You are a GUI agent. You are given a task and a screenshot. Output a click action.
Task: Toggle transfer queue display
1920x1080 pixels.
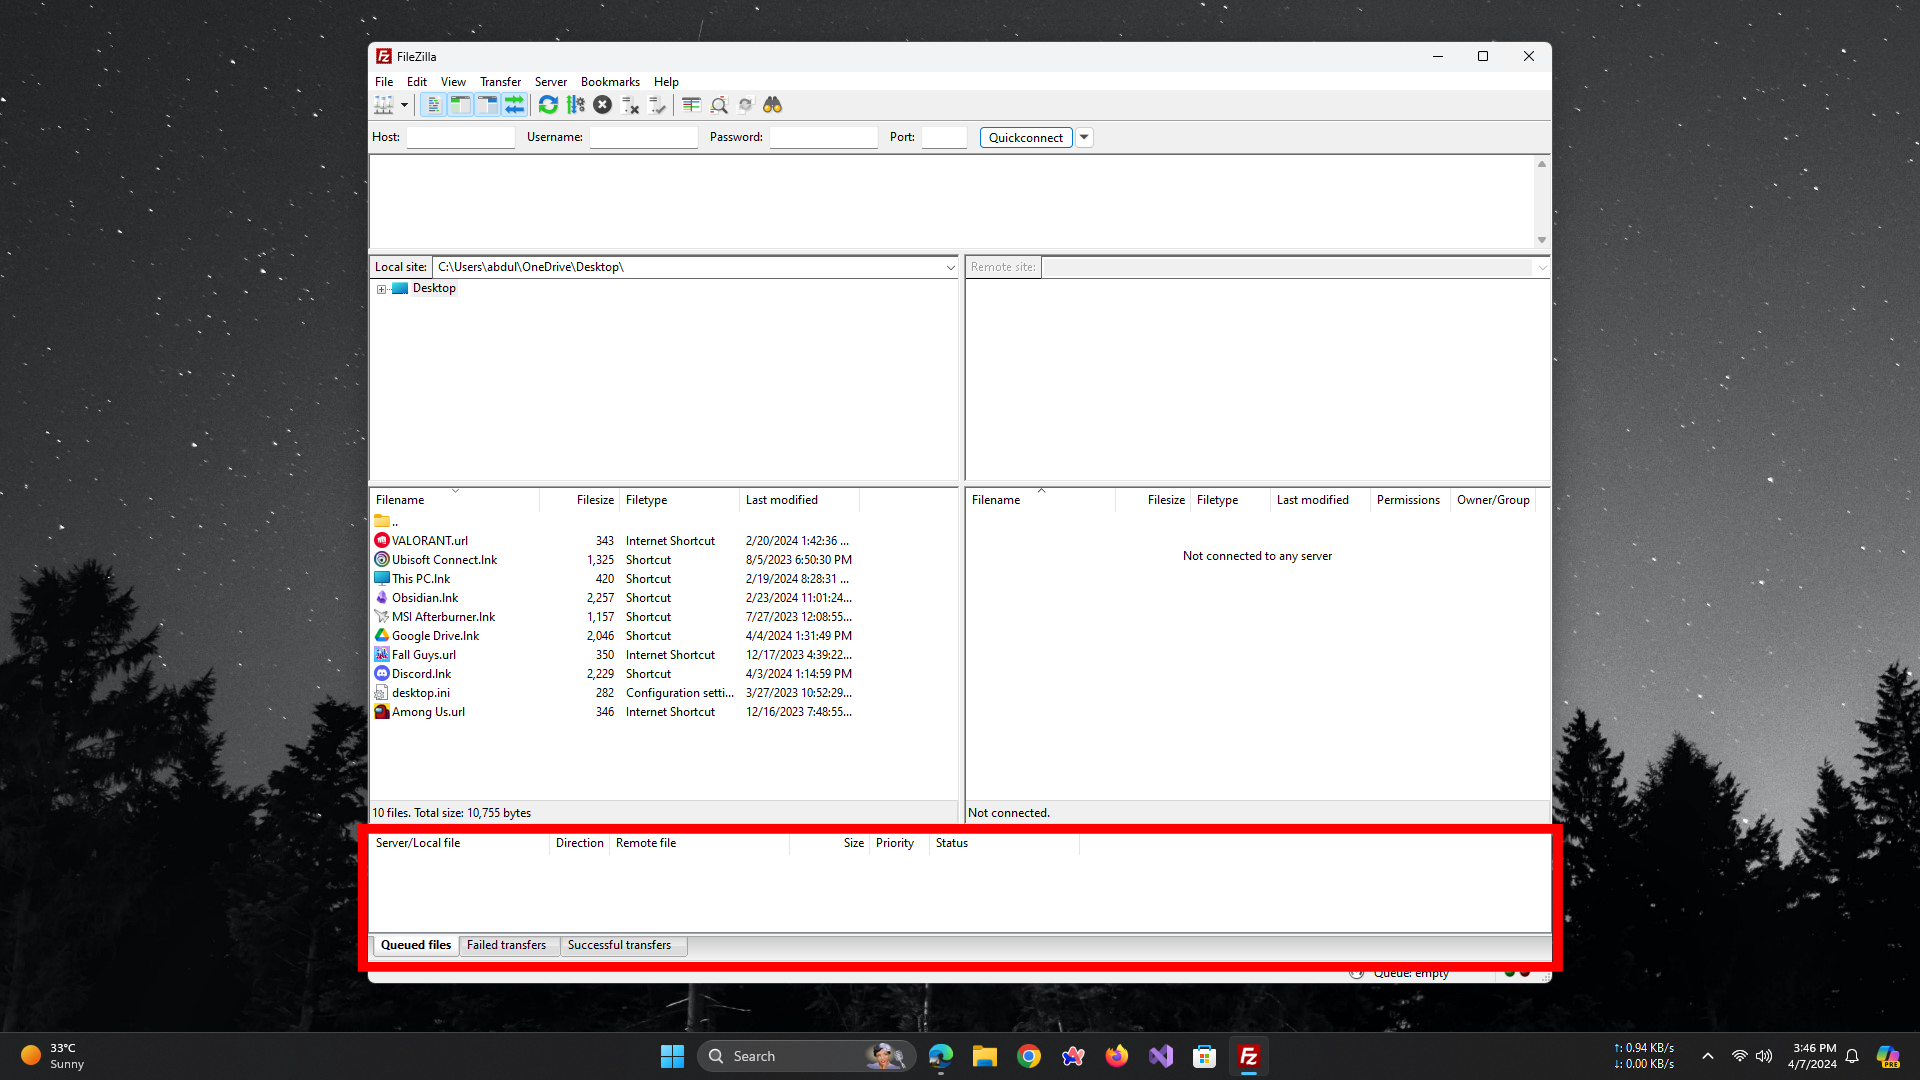(x=514, y=105)
